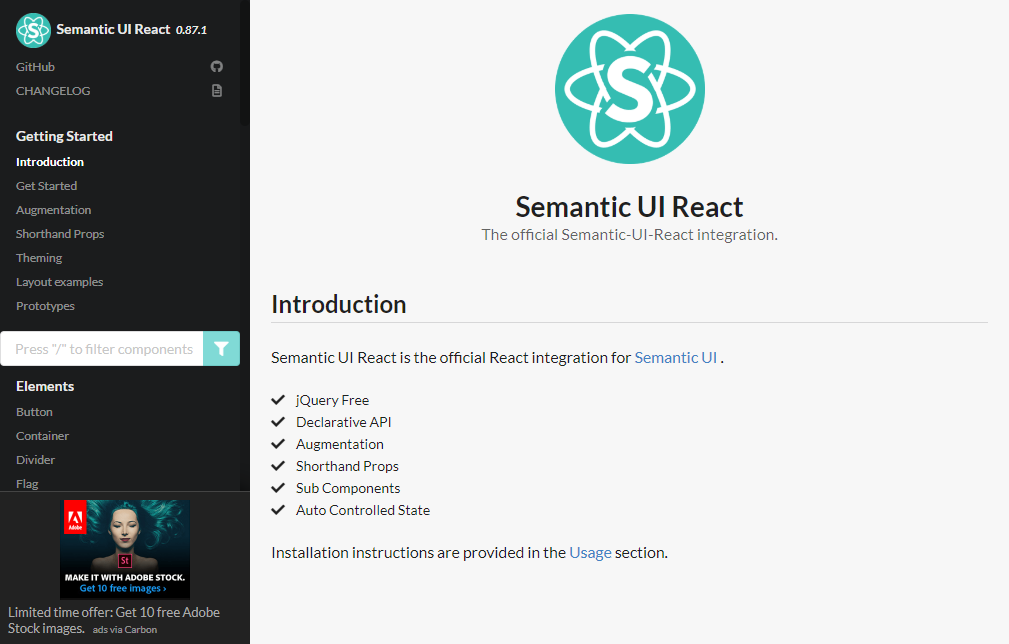Open the GitHub sidebar link
The height and width of the screenshot is (644, 1009).
[x=35, y=67]
